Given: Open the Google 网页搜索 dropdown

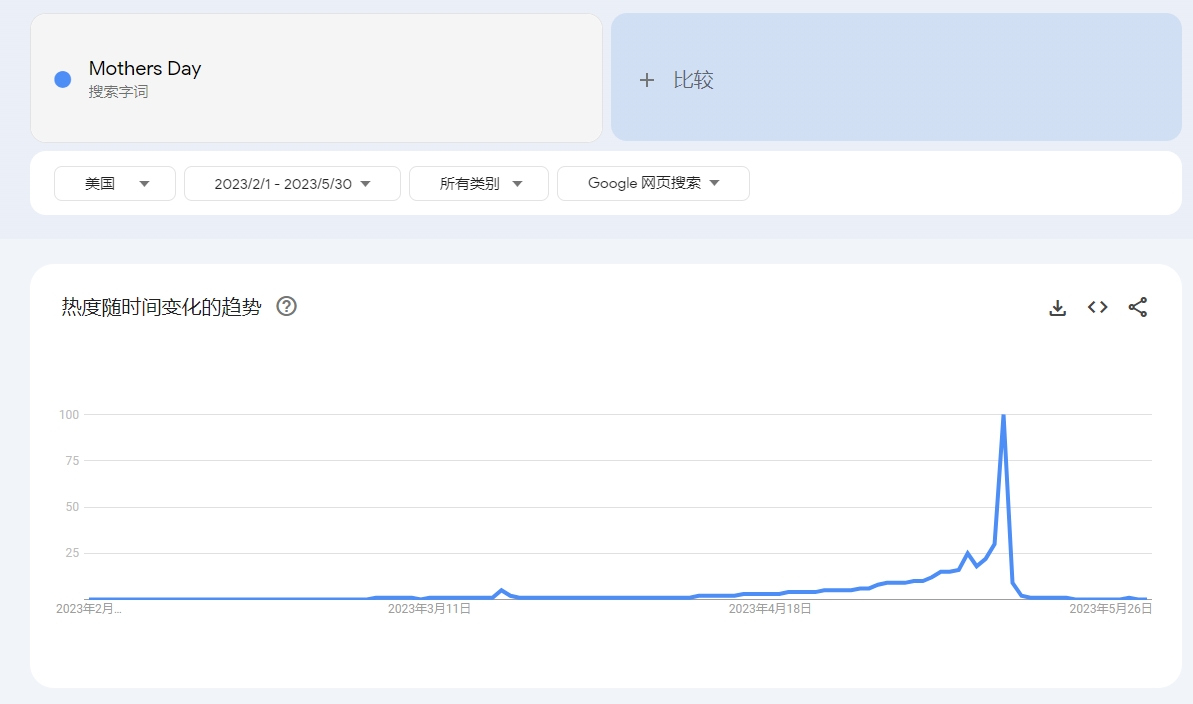Looking at the screenshot, I should point(653,183).
